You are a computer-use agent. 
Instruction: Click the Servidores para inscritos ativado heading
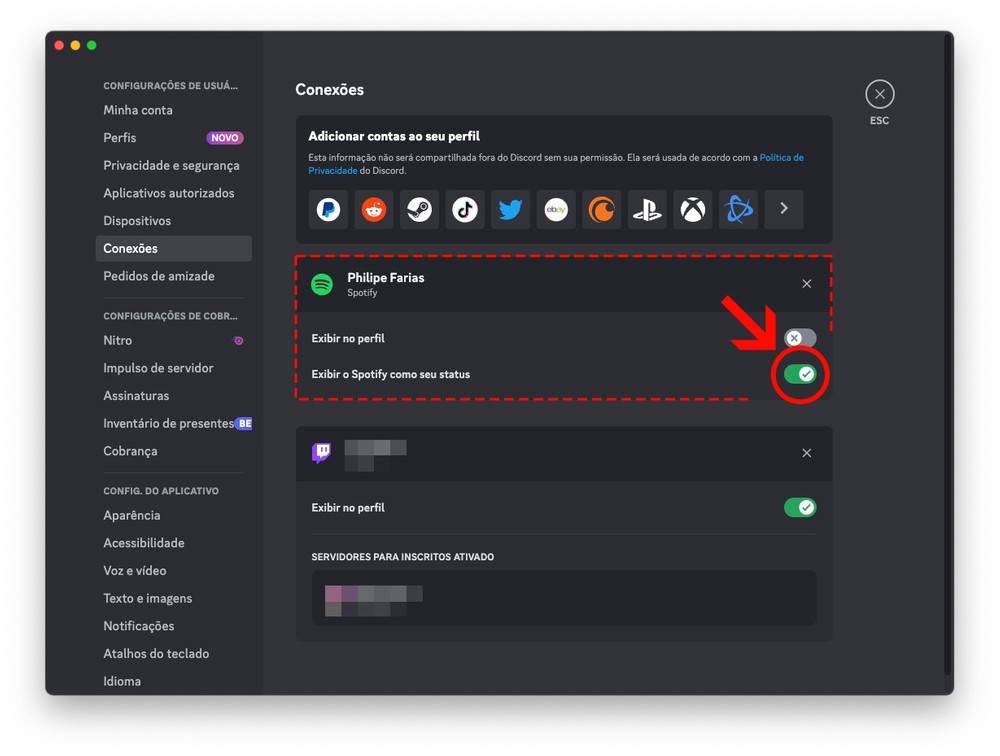click(402, 557)
